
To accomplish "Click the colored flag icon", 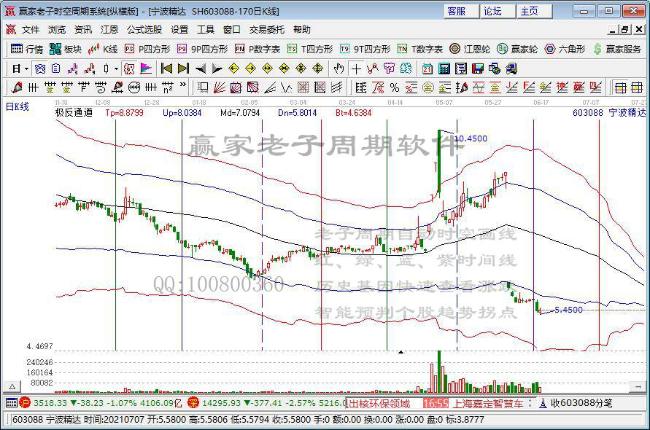I will 146,69.
